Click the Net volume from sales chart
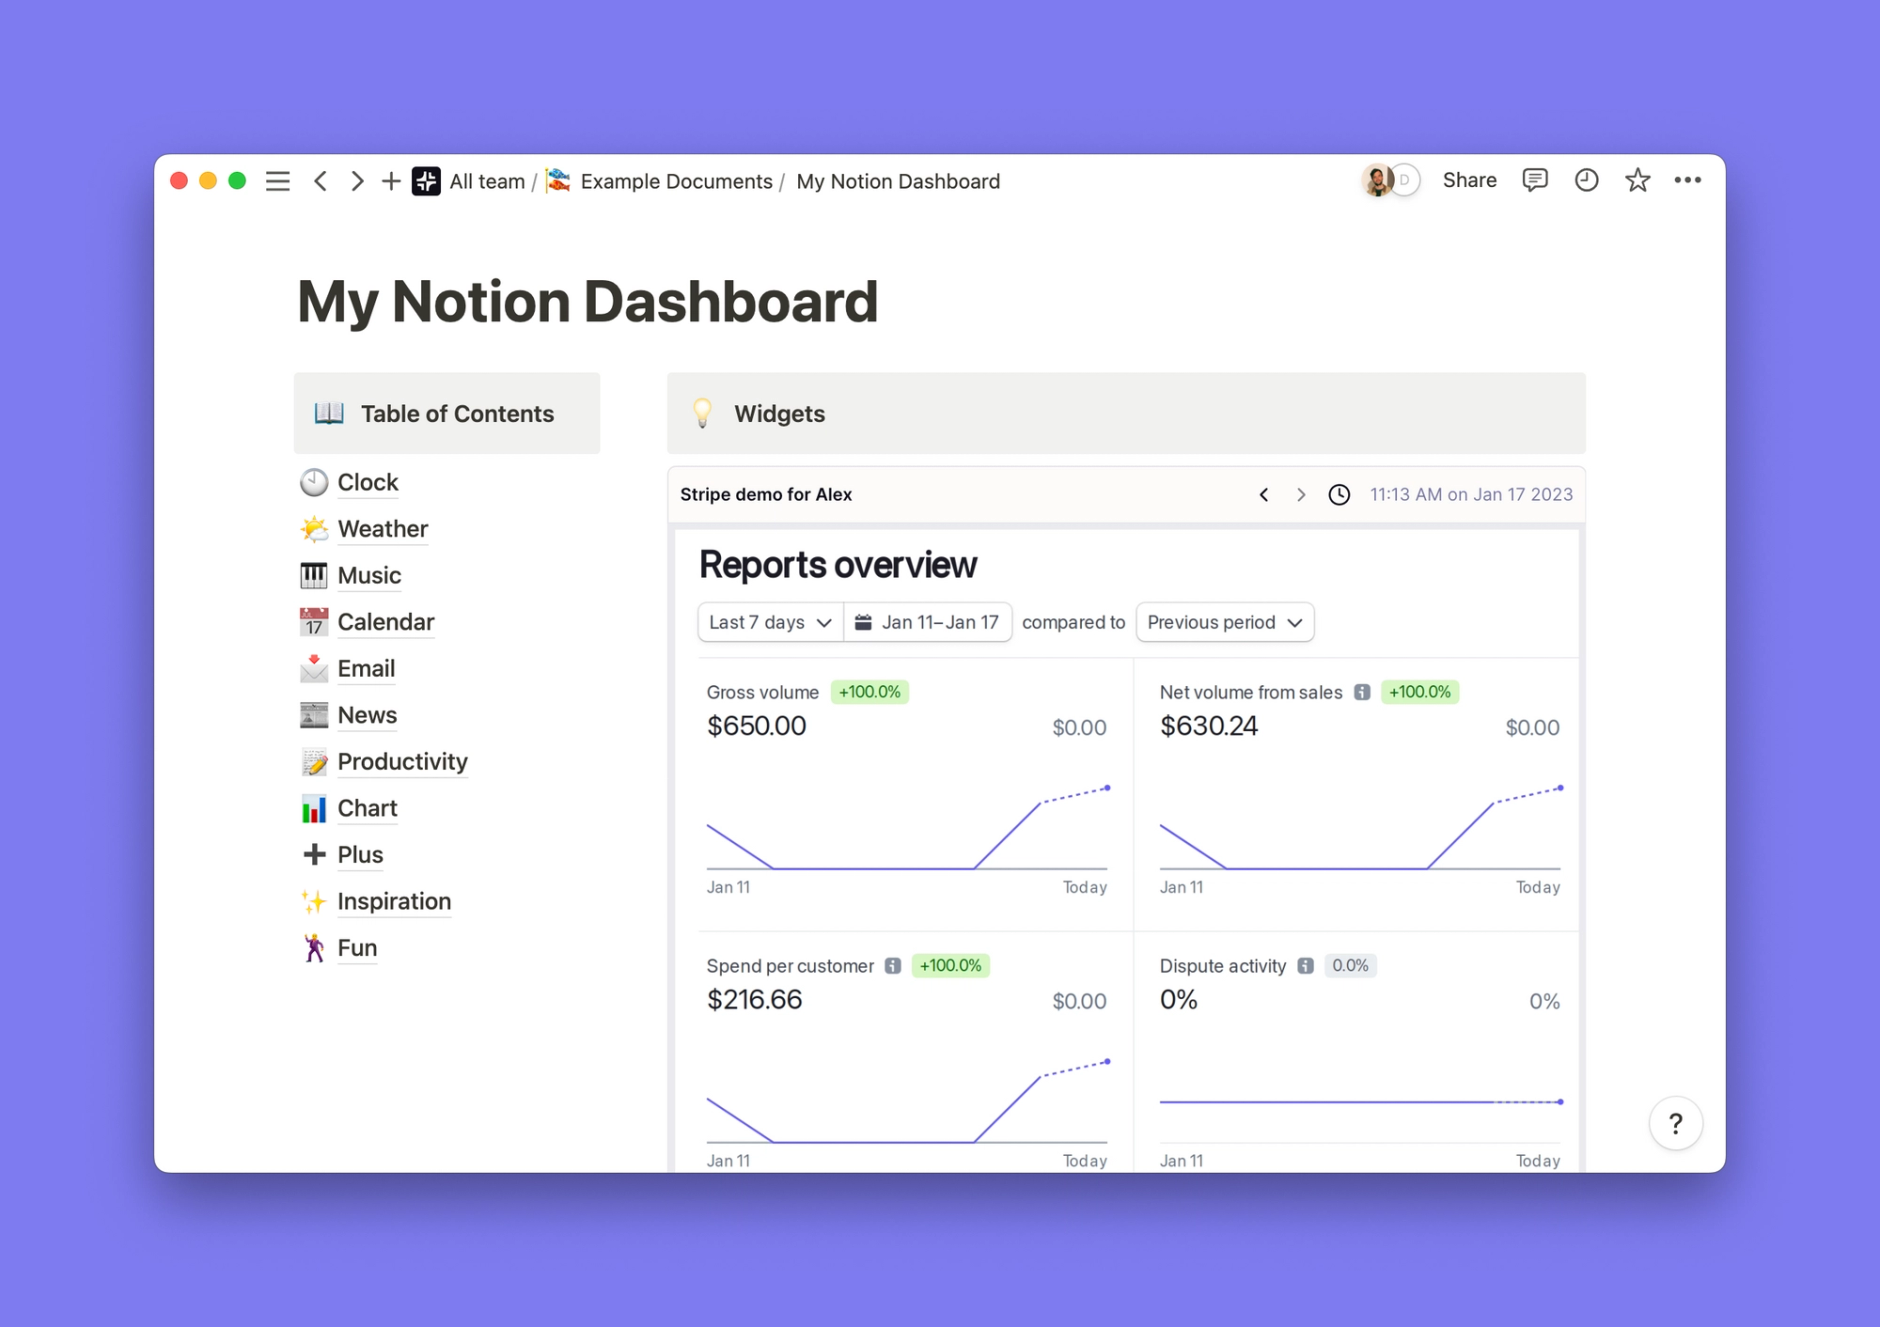 pos(1360,828)
